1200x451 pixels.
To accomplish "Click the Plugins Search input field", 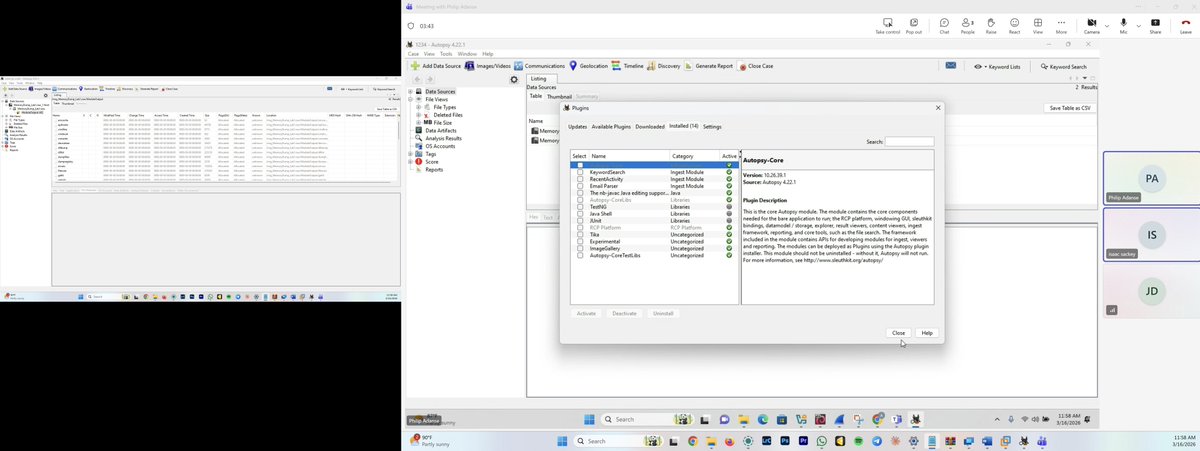I will tap(909, 142).
